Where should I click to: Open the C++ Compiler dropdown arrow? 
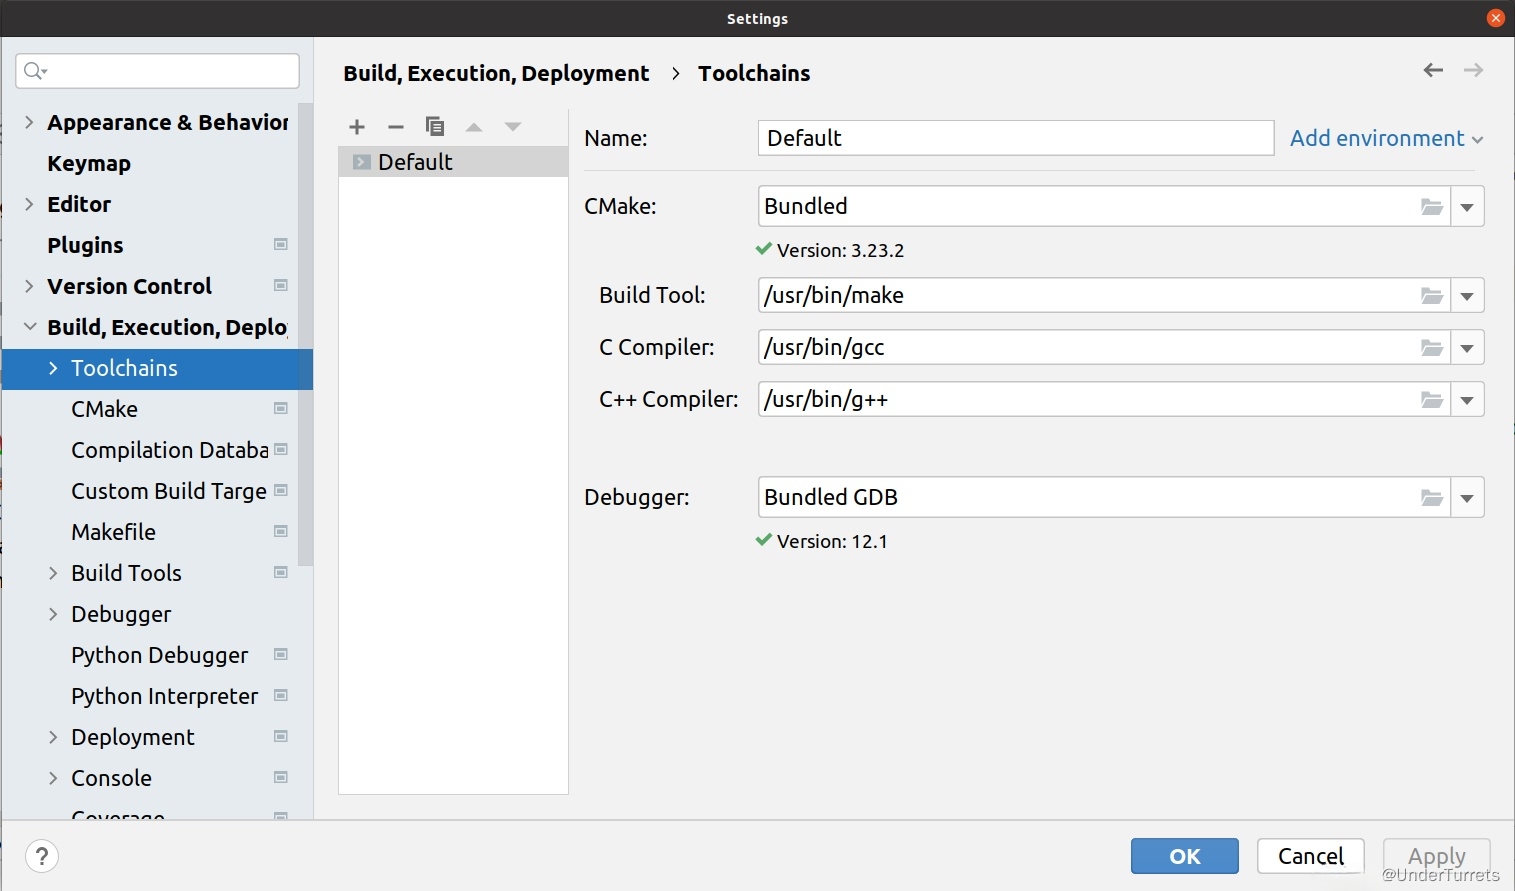(1467, 400)
